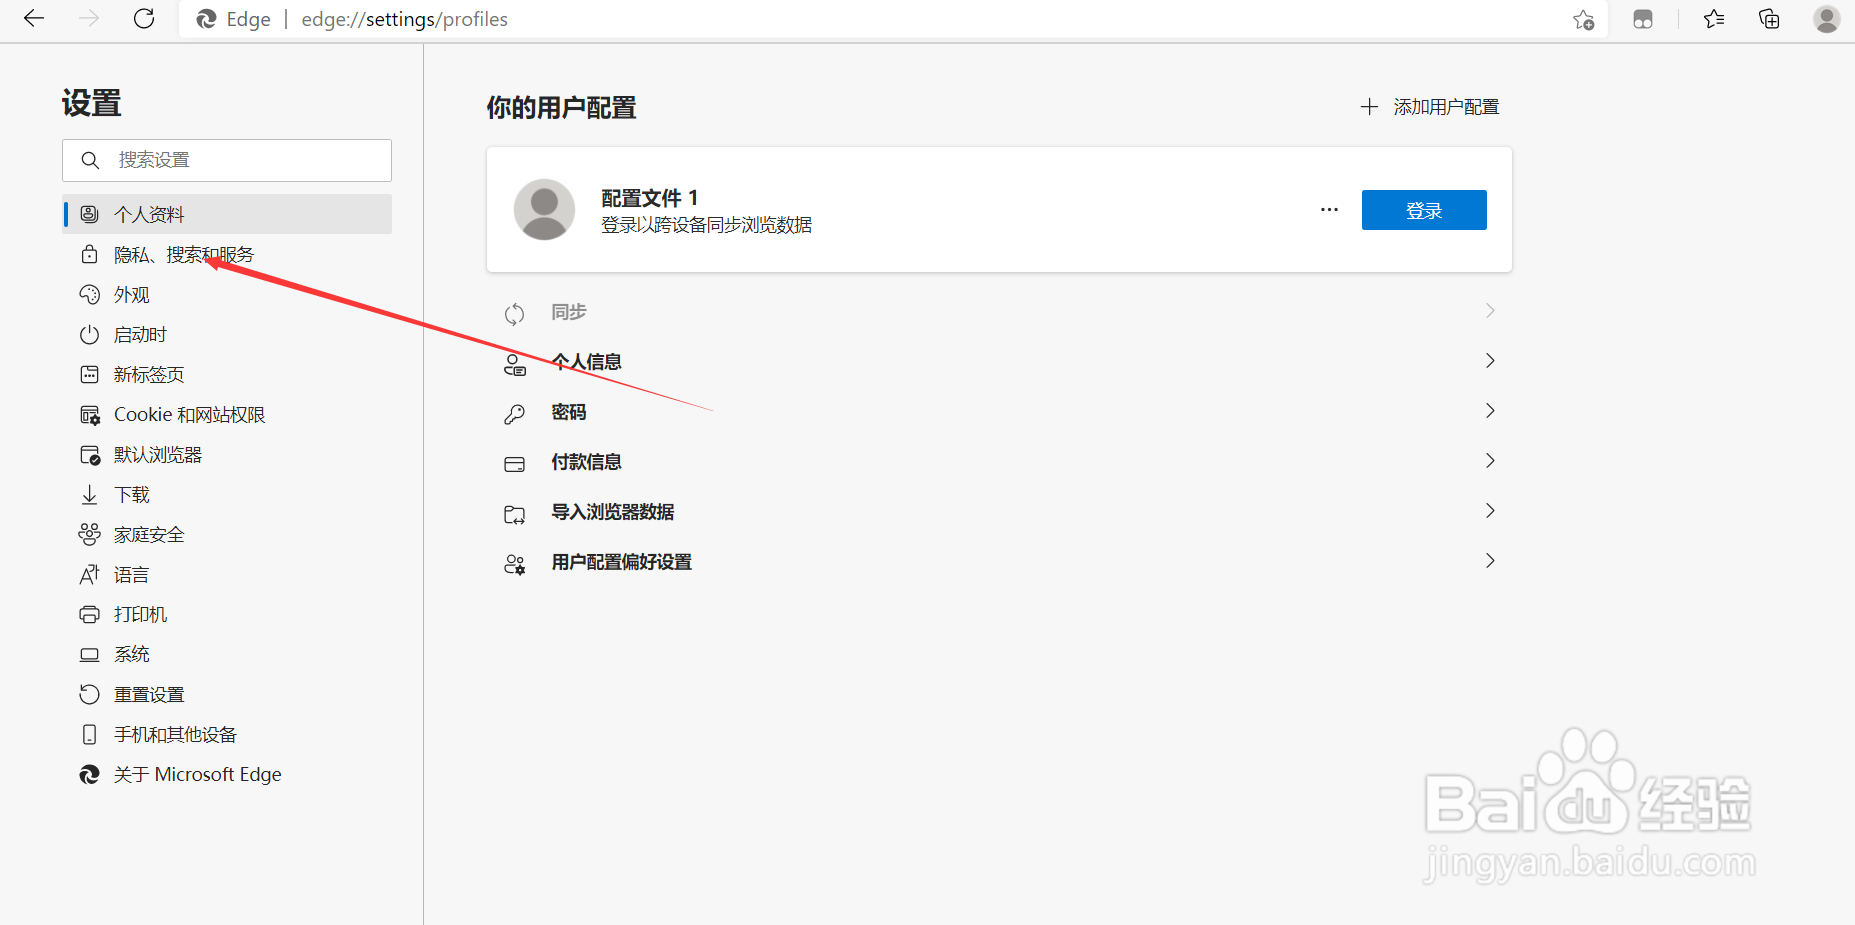Reload the page with refresh icon

[144, 19]
